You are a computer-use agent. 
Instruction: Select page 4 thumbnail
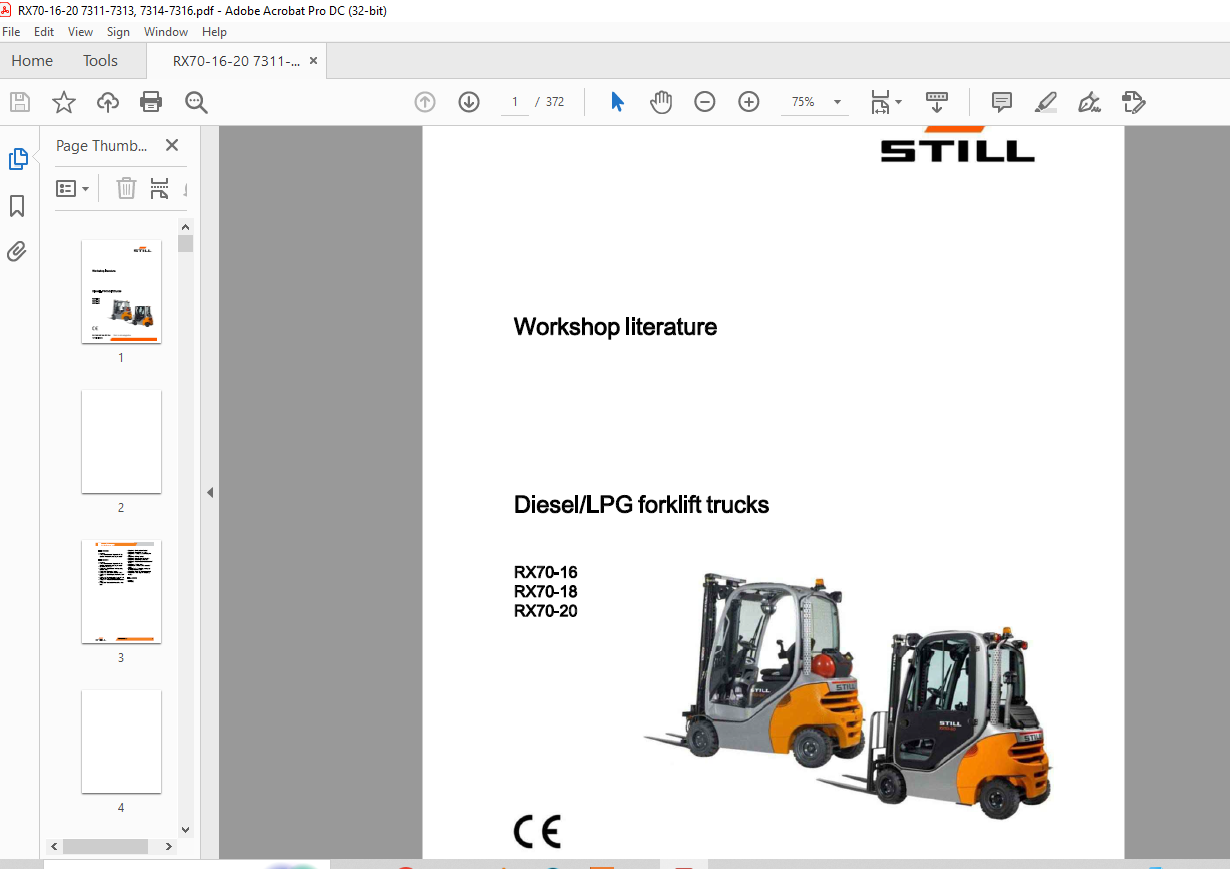pos(121,741)
